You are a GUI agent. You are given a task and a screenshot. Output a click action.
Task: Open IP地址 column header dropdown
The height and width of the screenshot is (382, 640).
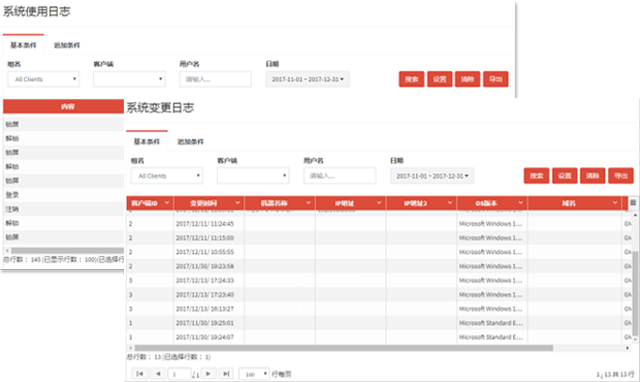coord(379,203)
